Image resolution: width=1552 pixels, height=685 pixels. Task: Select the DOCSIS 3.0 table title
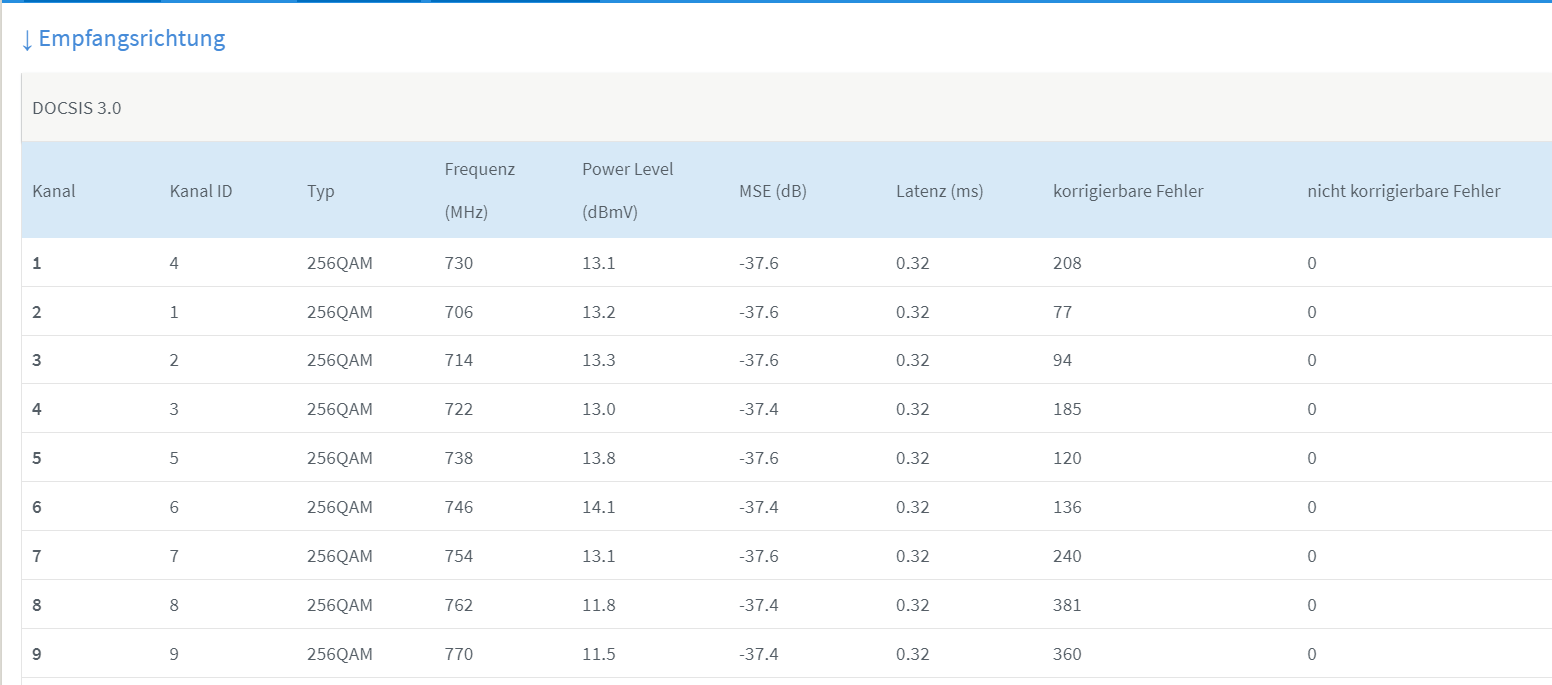[x=77, y=108]
